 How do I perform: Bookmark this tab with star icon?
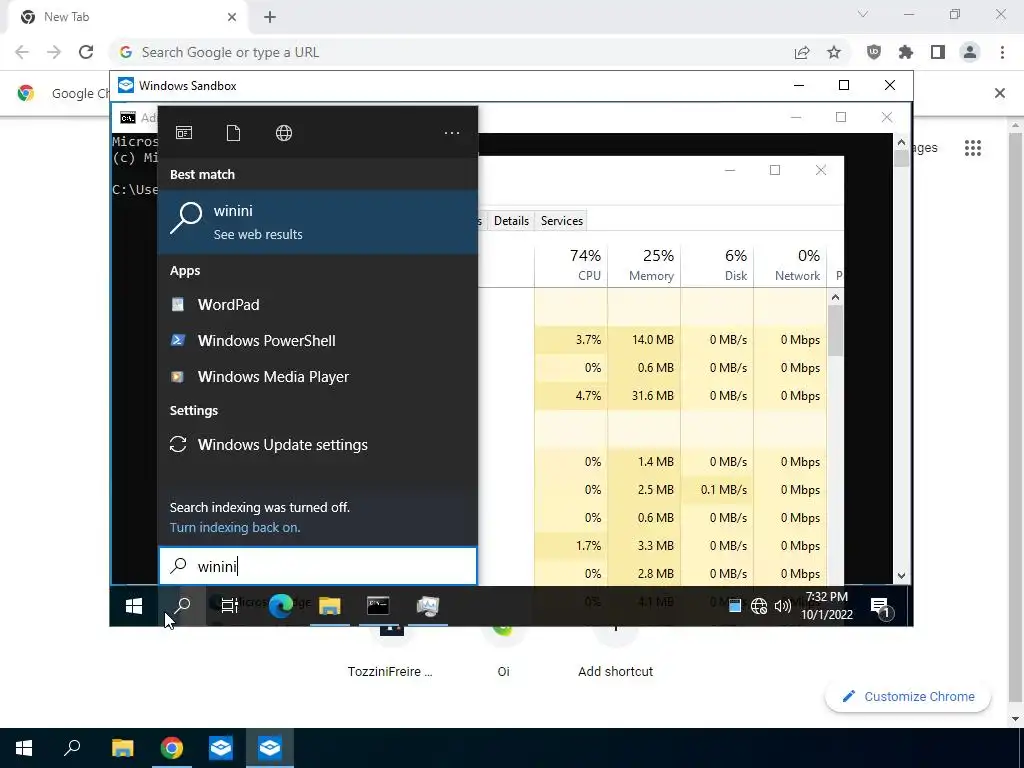(x=834, y=53)
